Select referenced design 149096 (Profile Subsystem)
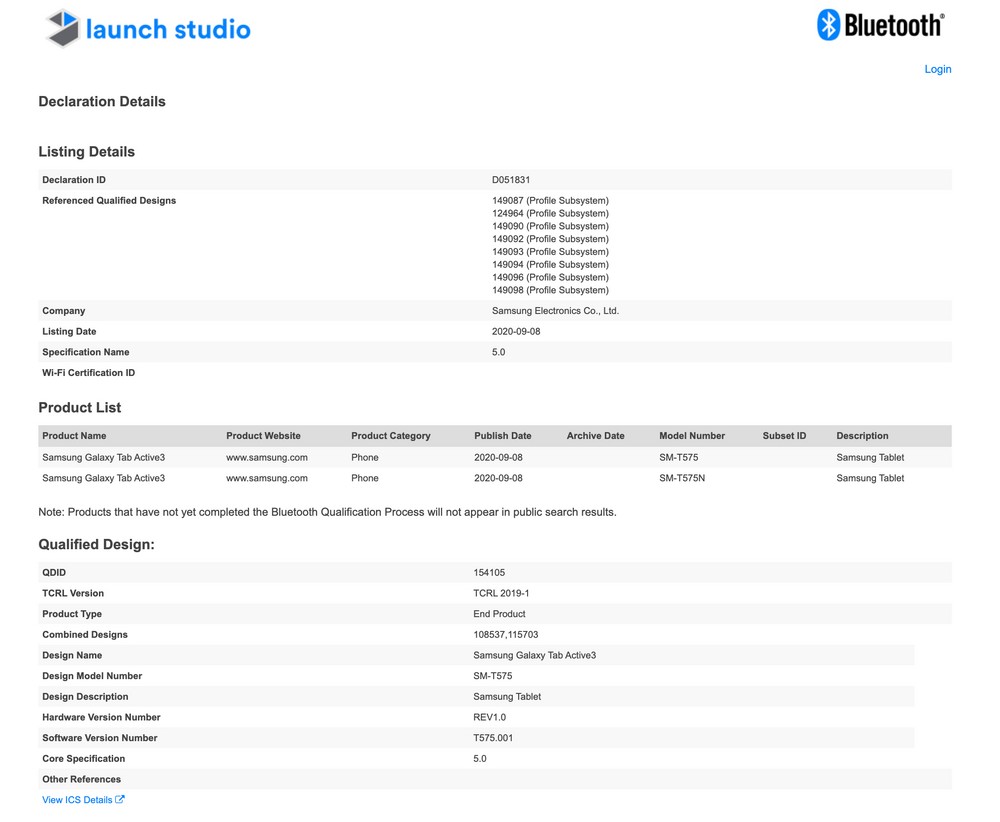The width and height of the screenshot is (1000, 822). click(x=550, y=277)
